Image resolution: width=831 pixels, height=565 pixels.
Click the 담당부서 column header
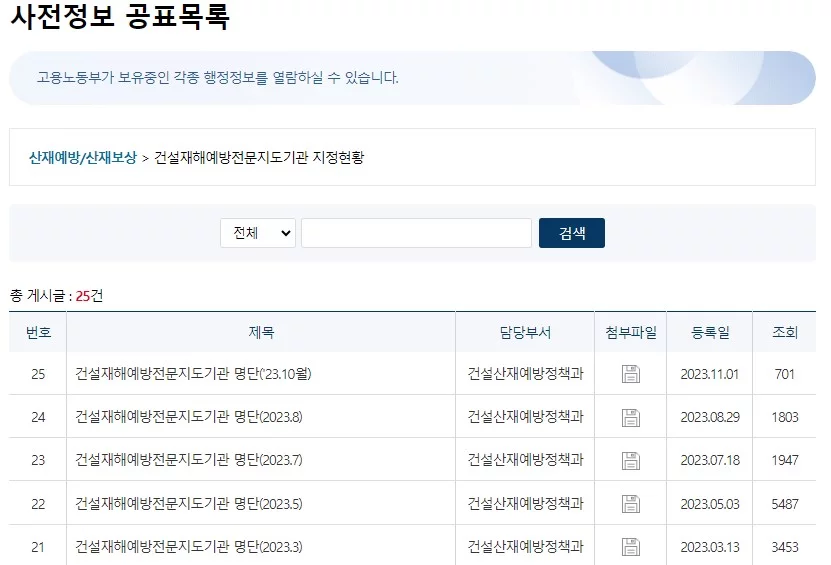click(x=525, y=332)
